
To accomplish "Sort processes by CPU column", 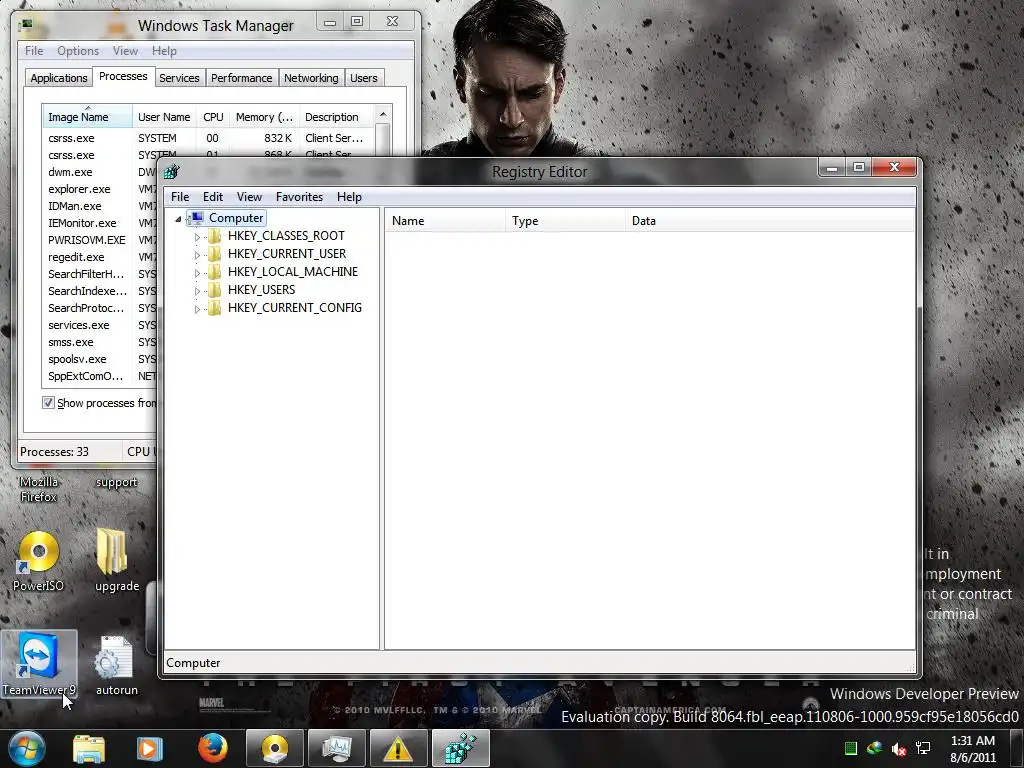I will [213, 117].
